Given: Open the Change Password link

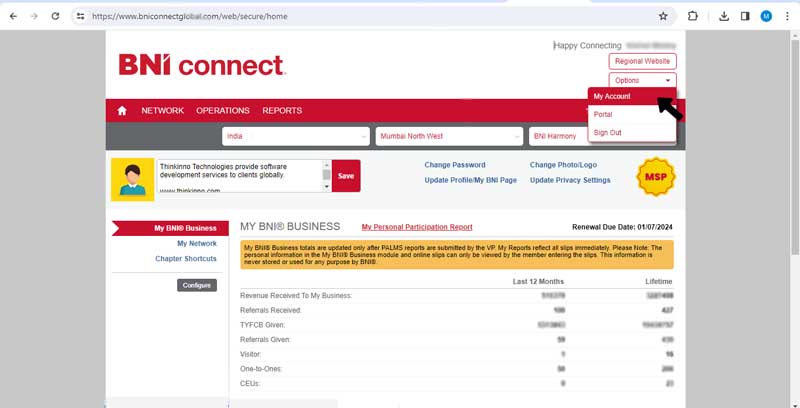Looking at the screenshot, I should [455, 165].
